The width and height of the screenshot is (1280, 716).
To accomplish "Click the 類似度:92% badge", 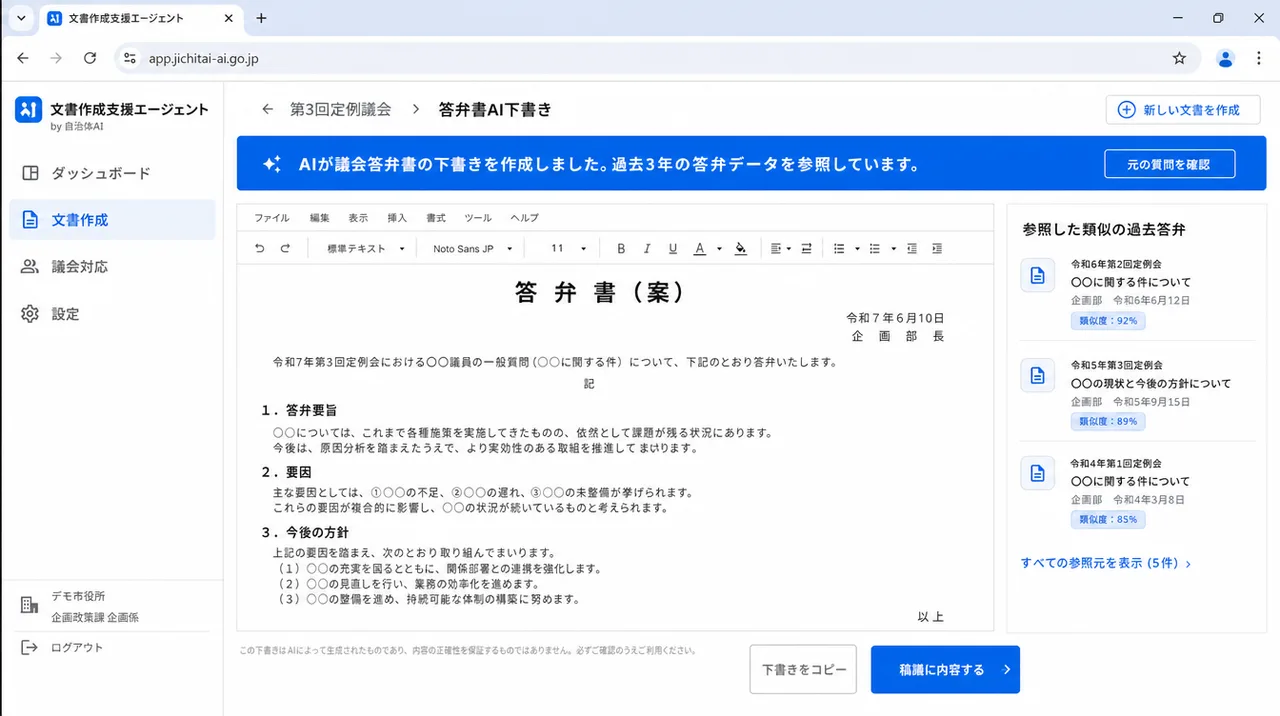I will [1108, 321].
